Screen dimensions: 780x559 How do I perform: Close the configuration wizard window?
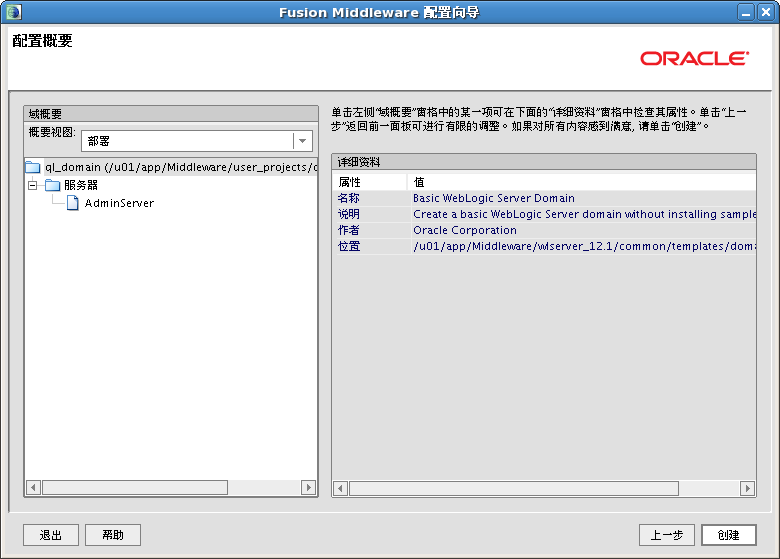tap(766, 12)
